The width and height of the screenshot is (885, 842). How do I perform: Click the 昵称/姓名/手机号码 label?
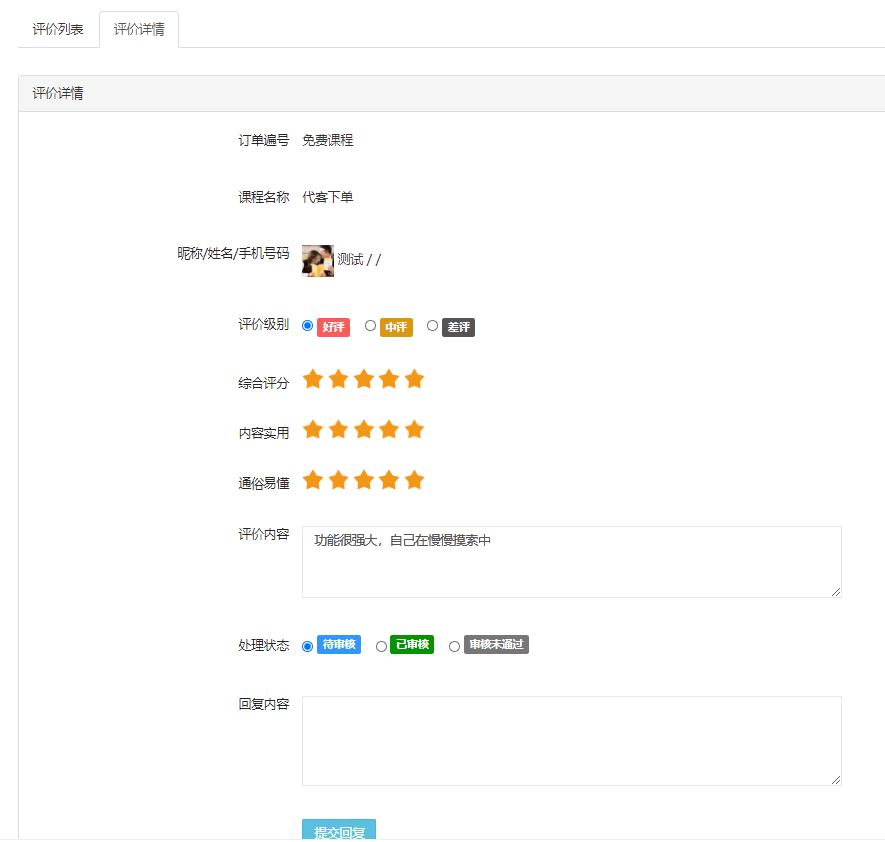click(233, 254)
